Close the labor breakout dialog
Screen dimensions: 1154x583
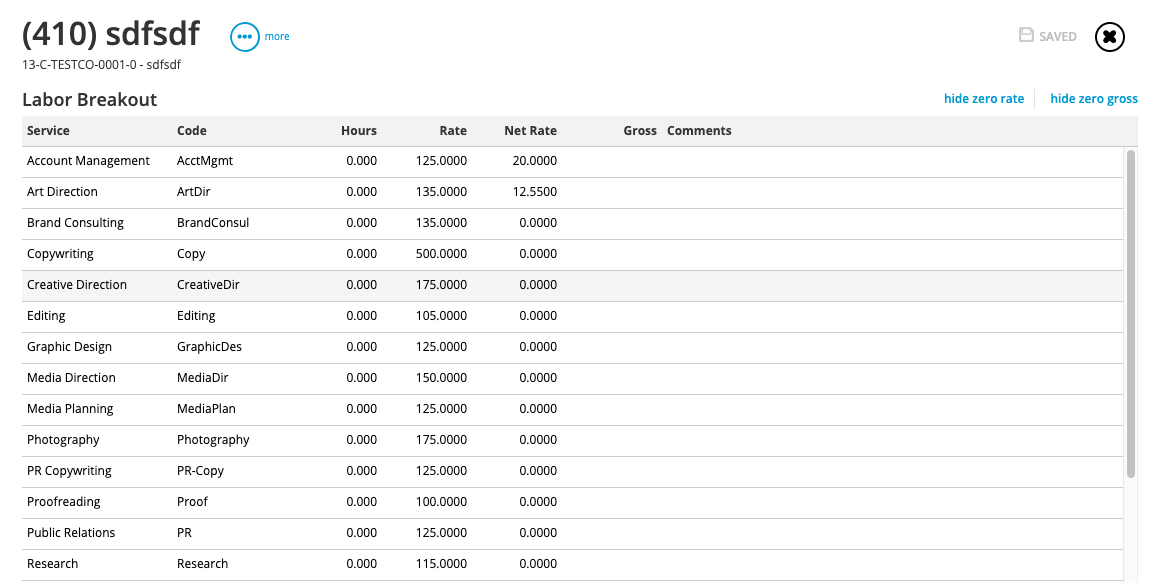[1110, 37]
